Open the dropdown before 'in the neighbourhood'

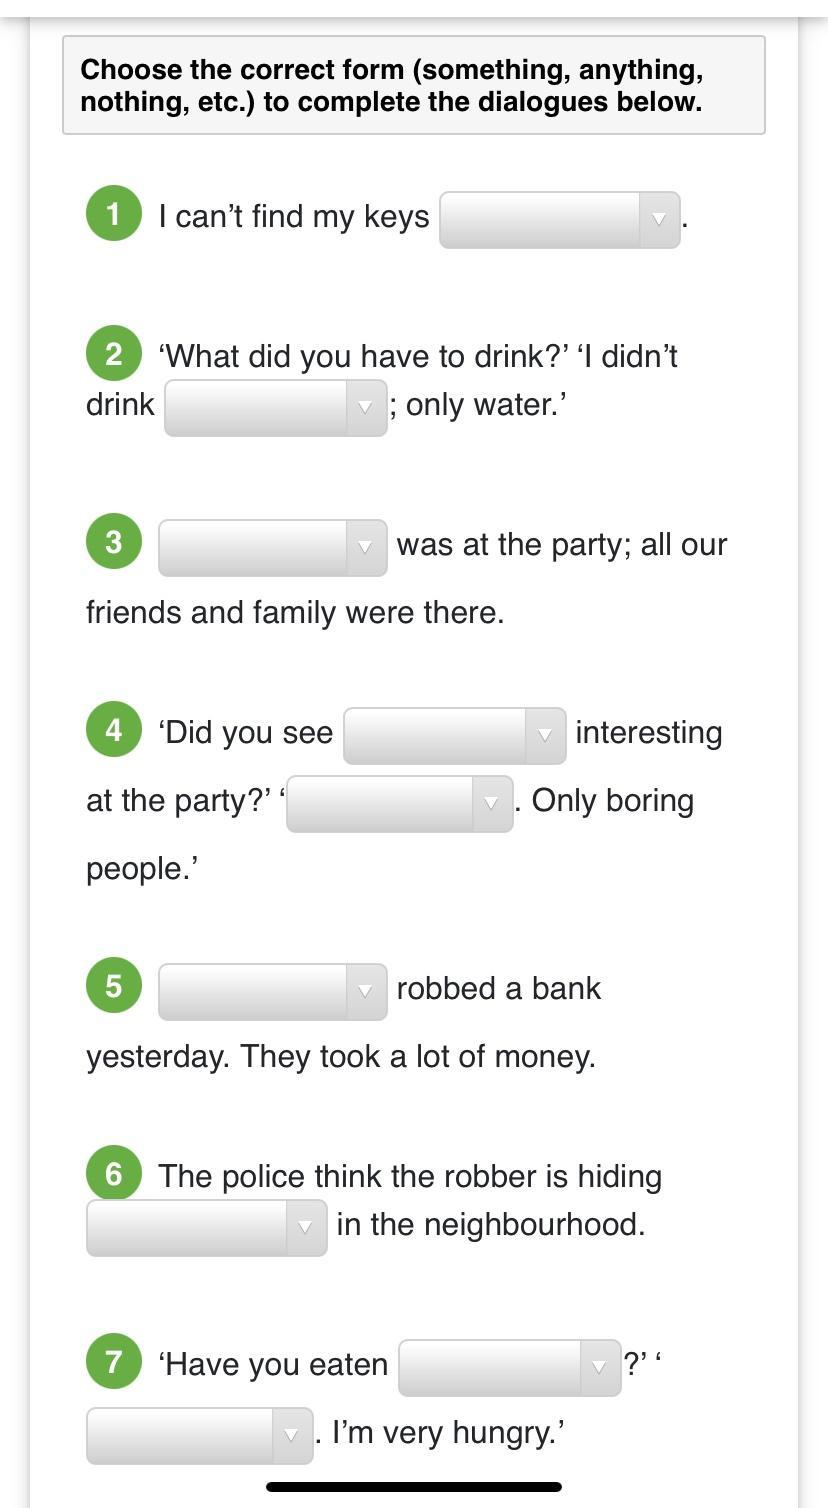(206, 1228)
